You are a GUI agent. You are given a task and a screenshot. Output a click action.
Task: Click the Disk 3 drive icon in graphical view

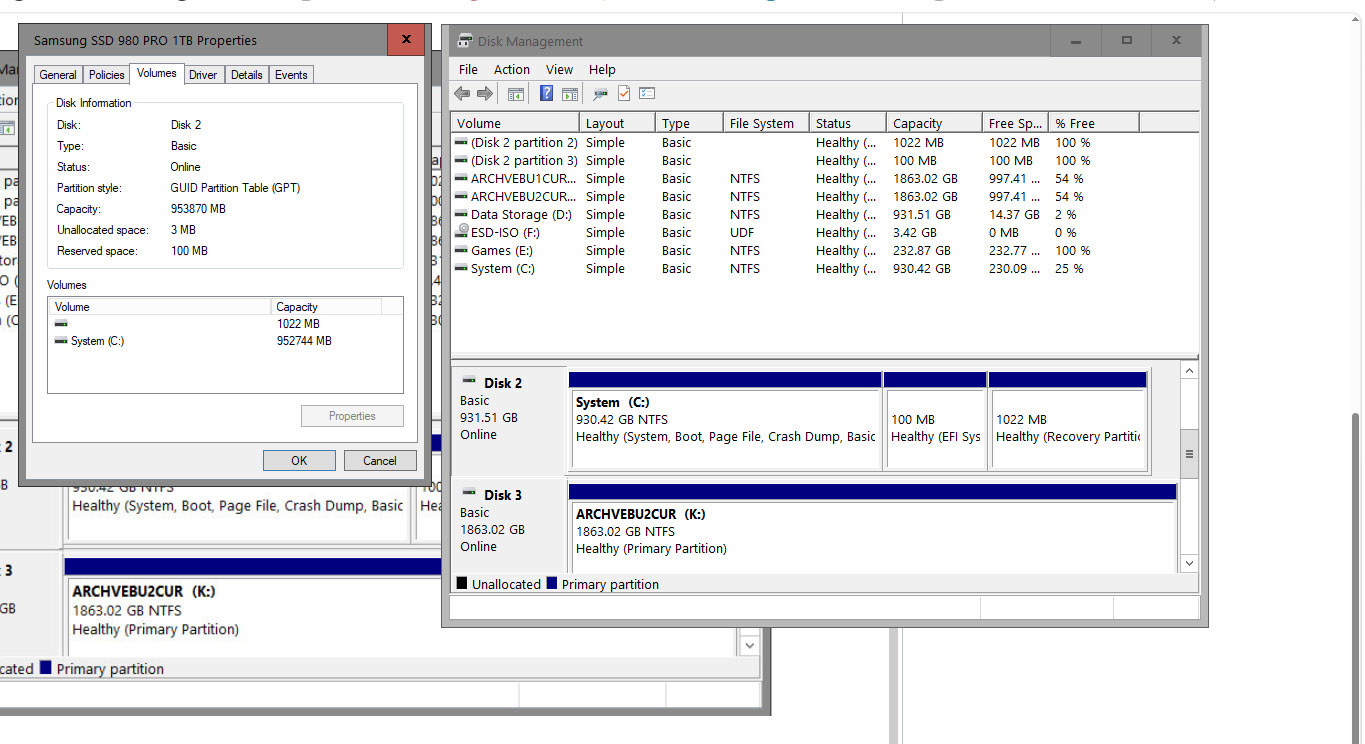click(x=469, y=493)
